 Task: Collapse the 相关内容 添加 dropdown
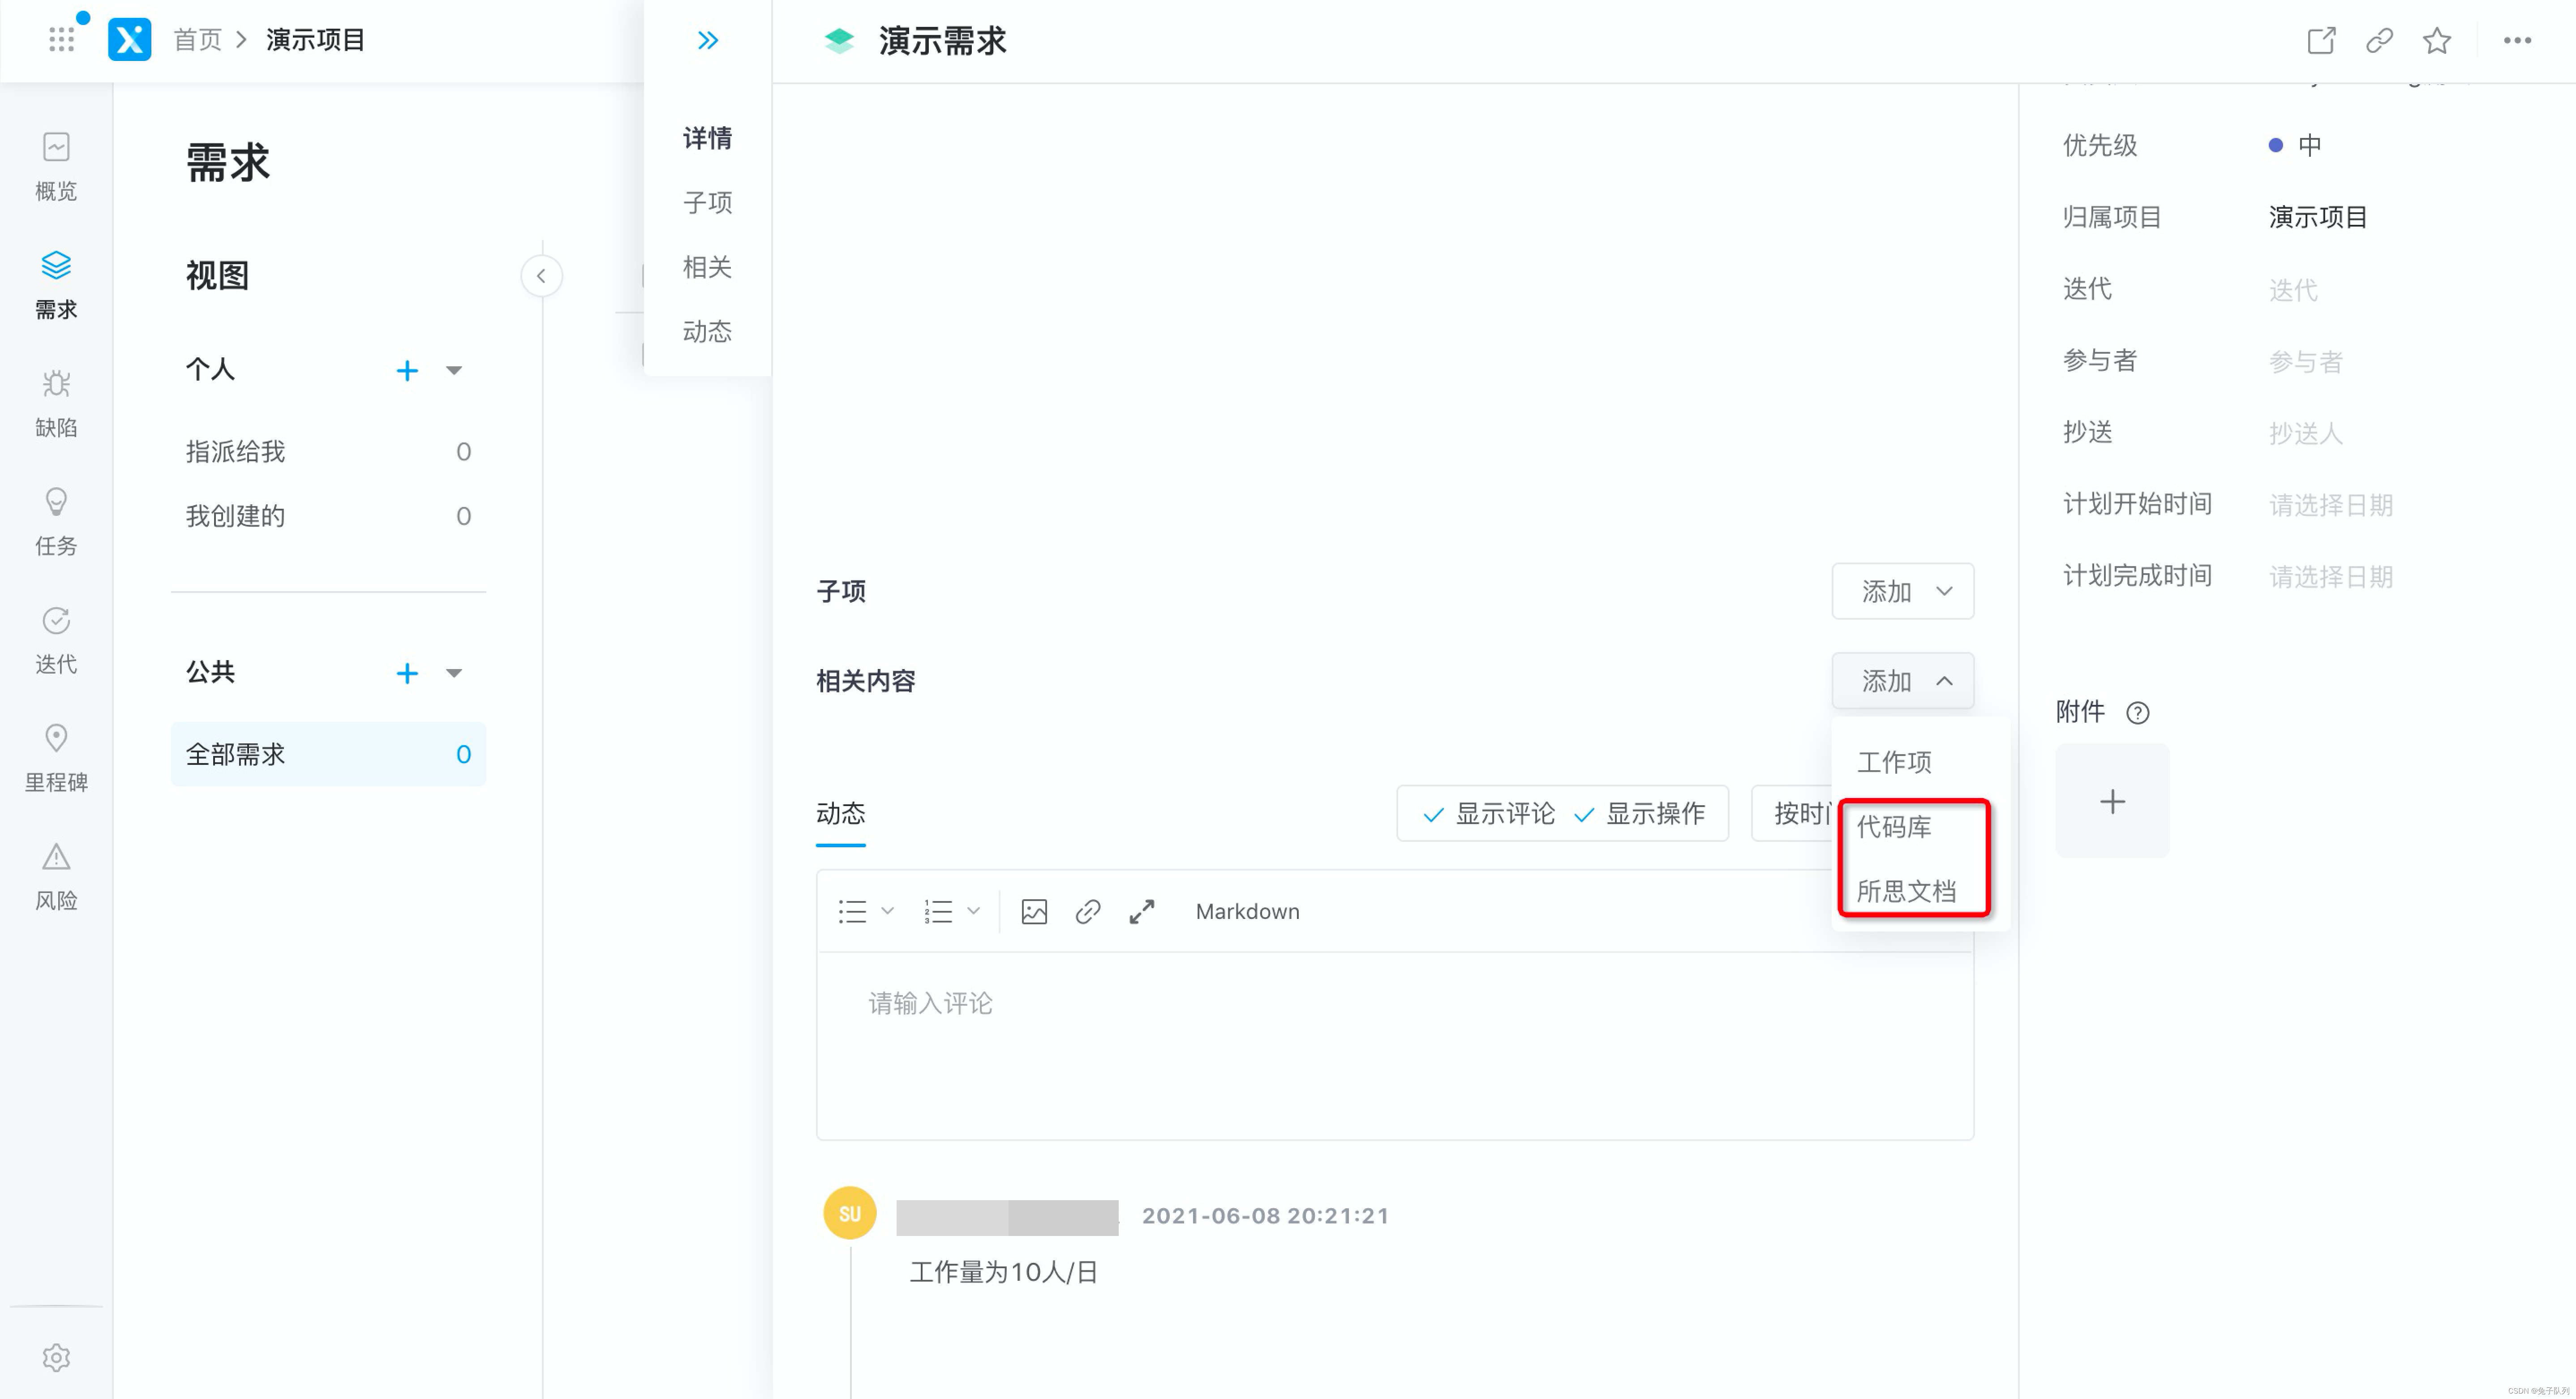coord(1902,681)
